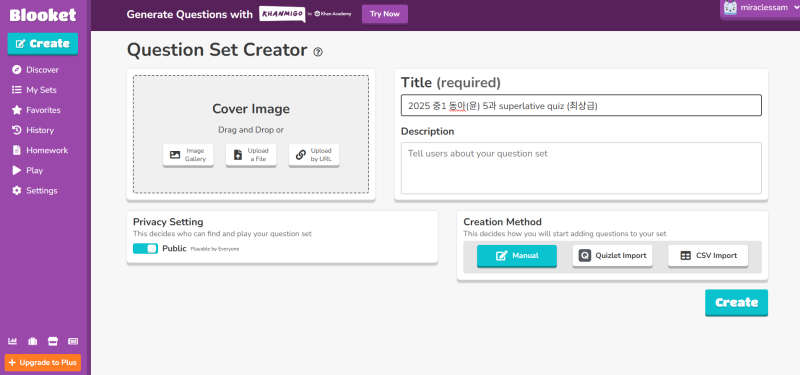
Task: Click into the Description text area
Action: pos(581,168)
